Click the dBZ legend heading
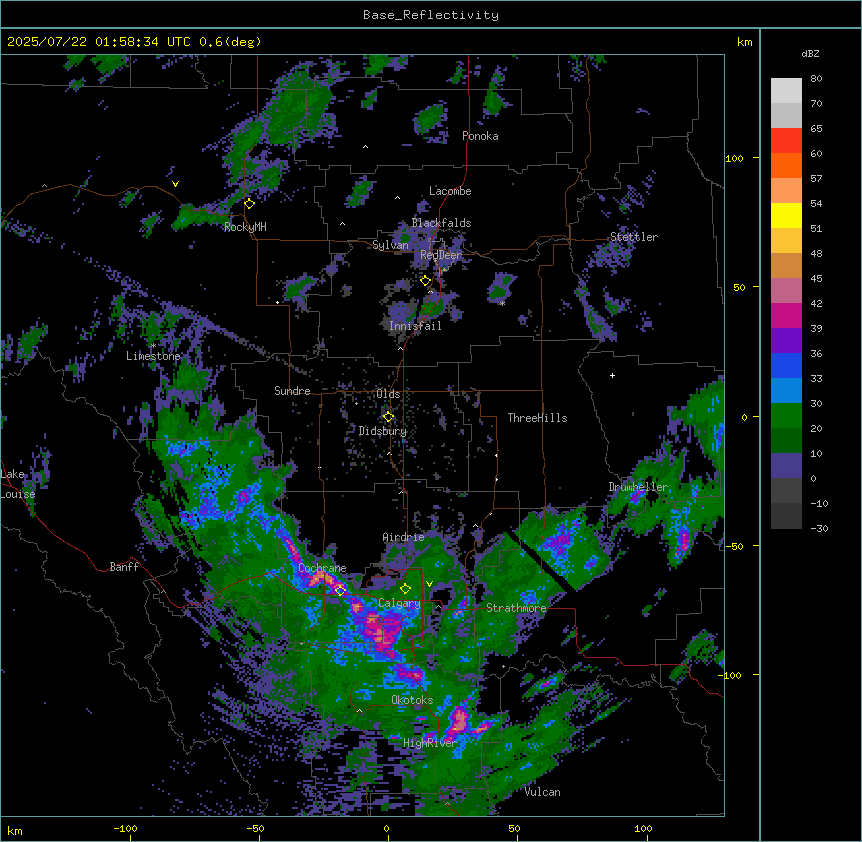 (810, 53)
